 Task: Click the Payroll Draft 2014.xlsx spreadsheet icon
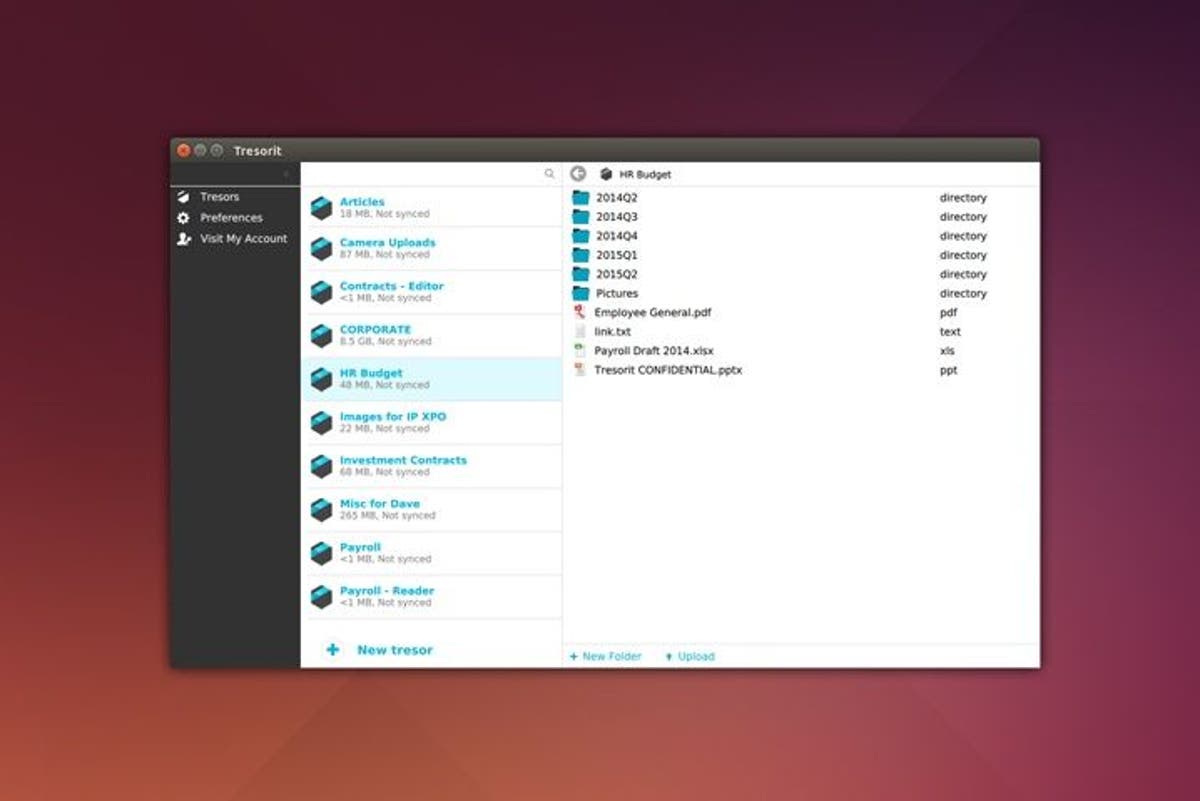579,350
